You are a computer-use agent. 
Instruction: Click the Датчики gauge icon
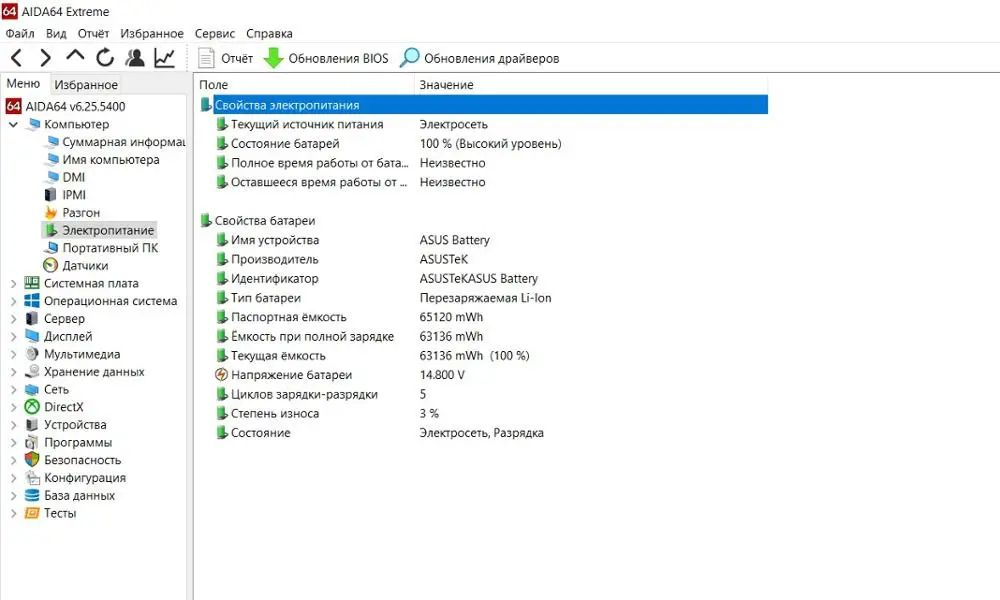pyautogui.click(x=50, y=265)
